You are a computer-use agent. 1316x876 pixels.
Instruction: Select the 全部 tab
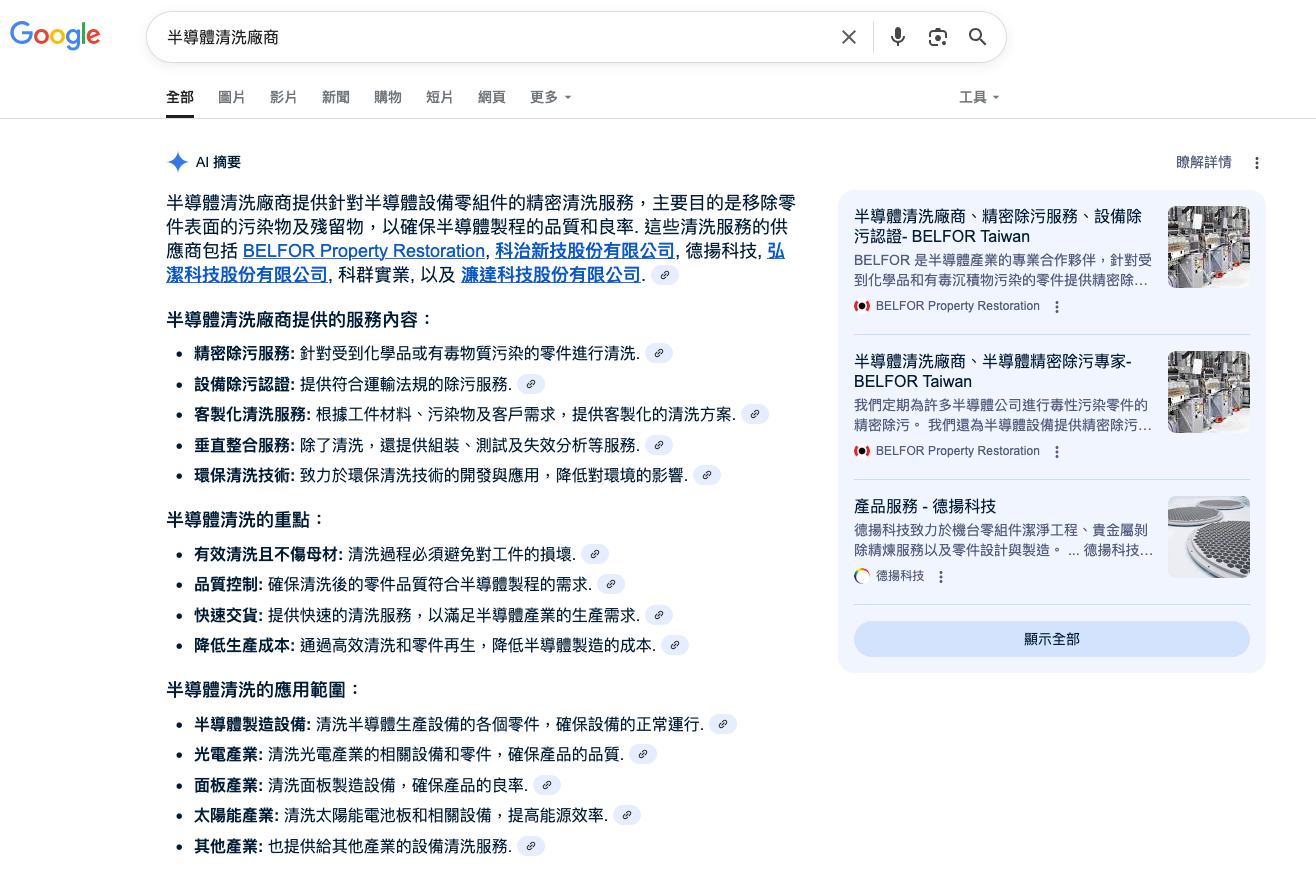tap(180, 97)
